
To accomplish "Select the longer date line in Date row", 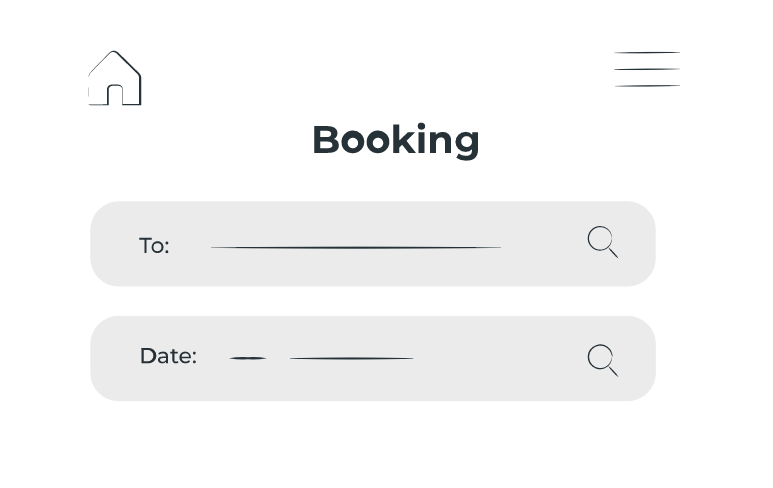I will click(x=351, y=358).
